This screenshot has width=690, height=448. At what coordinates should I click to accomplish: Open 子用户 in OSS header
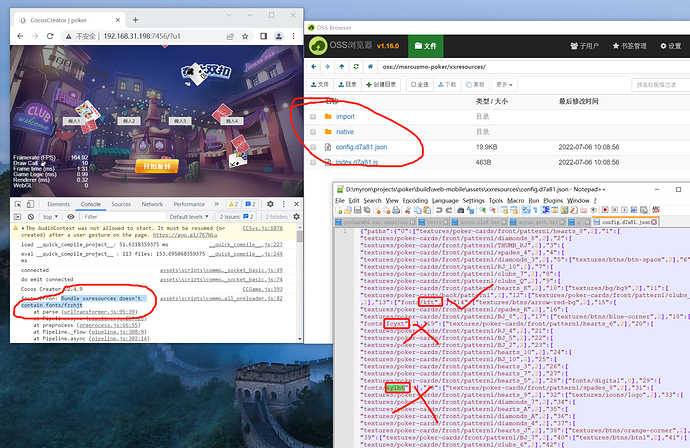click(x=584, y=46)
